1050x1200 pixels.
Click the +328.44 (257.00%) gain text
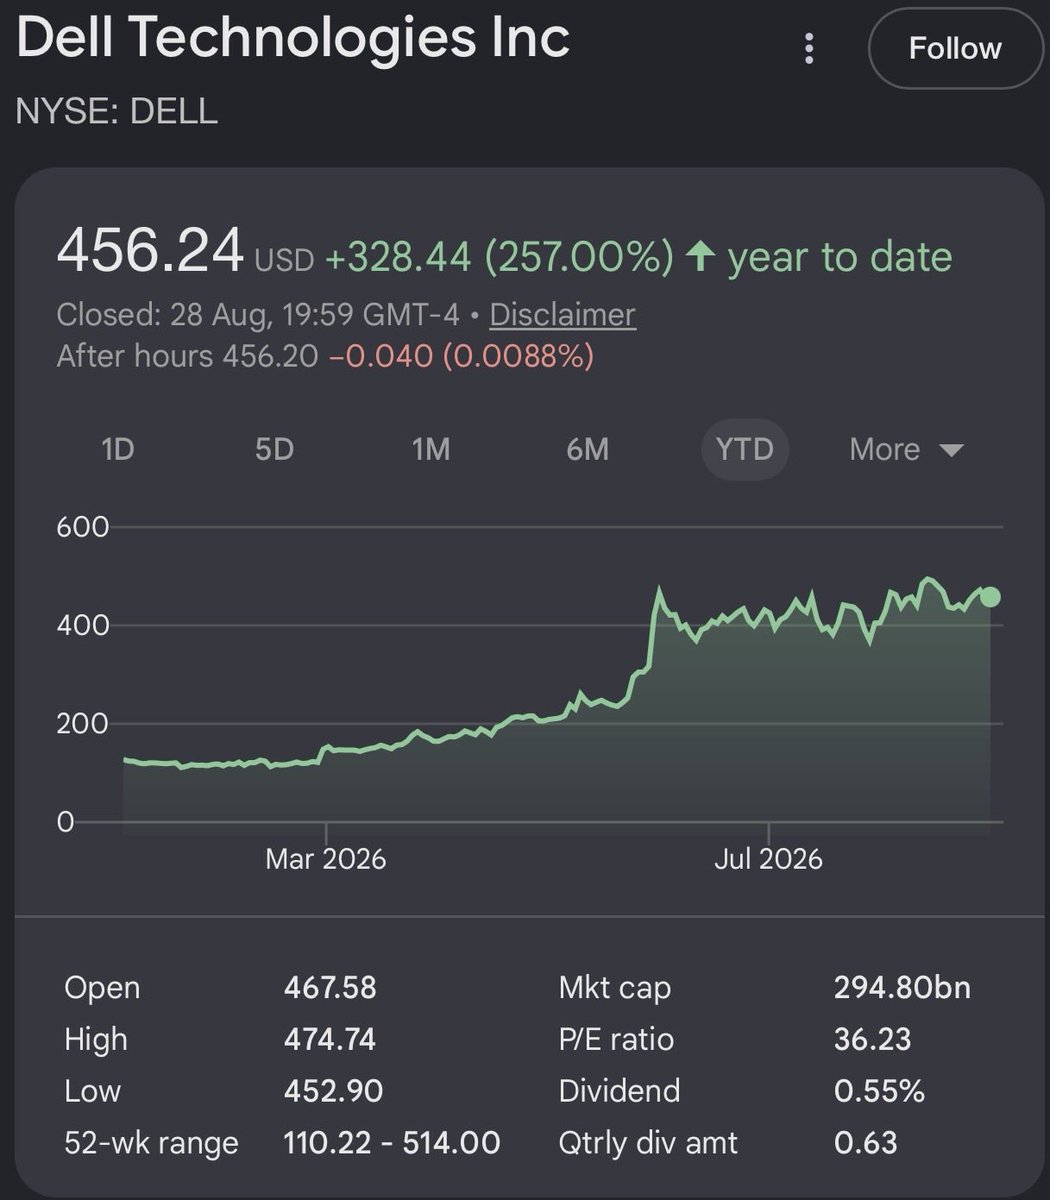click(x=498, y=257)
